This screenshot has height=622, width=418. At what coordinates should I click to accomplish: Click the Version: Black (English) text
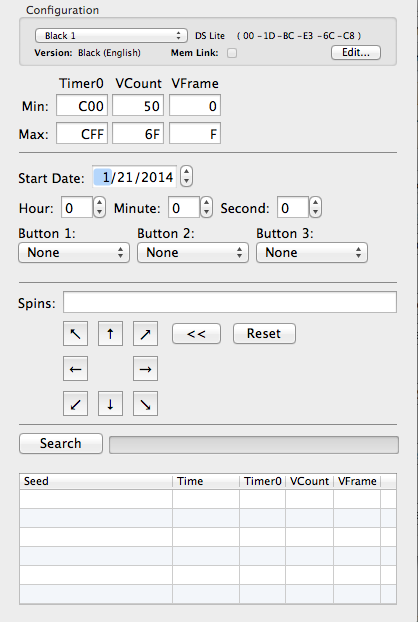[88, 53]
